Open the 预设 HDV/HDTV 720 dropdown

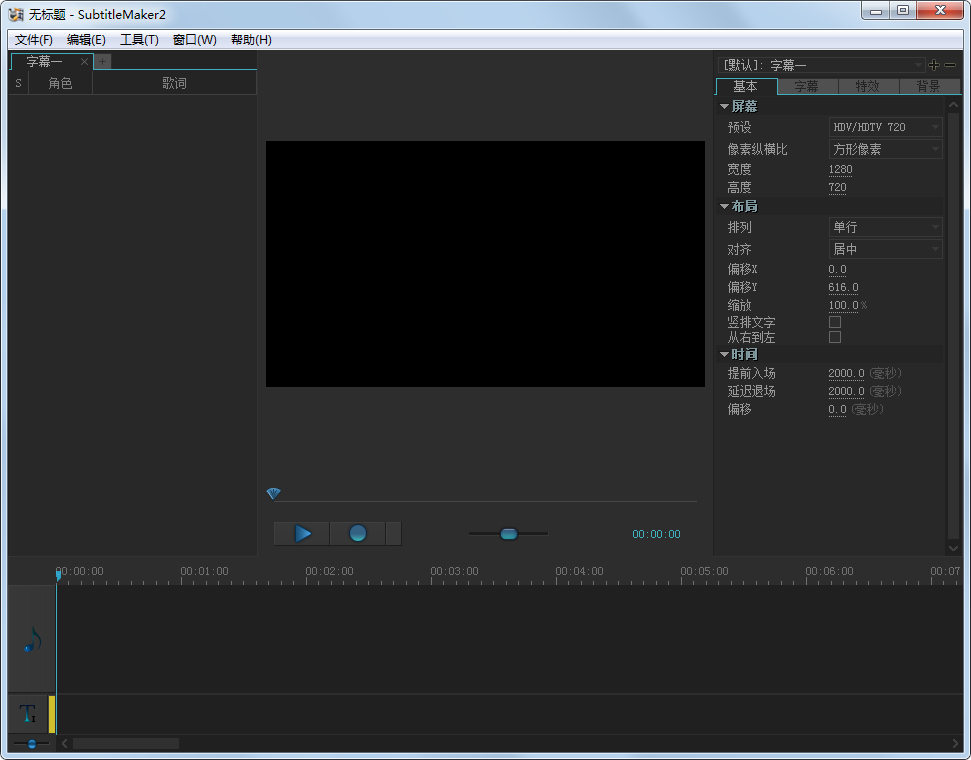[x=885, y=128]
